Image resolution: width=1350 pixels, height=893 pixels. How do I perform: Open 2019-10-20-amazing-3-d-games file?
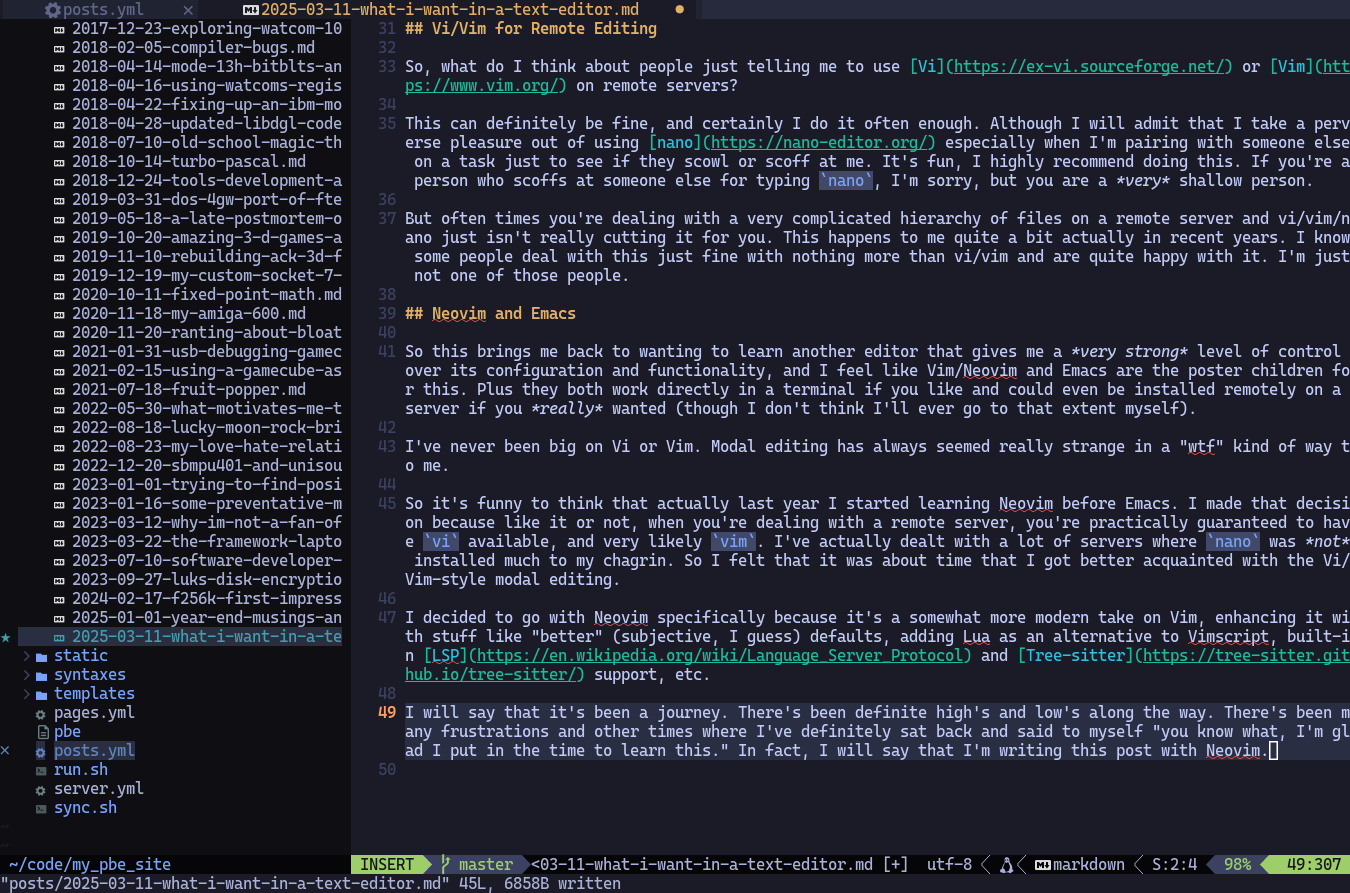point(207,238)
